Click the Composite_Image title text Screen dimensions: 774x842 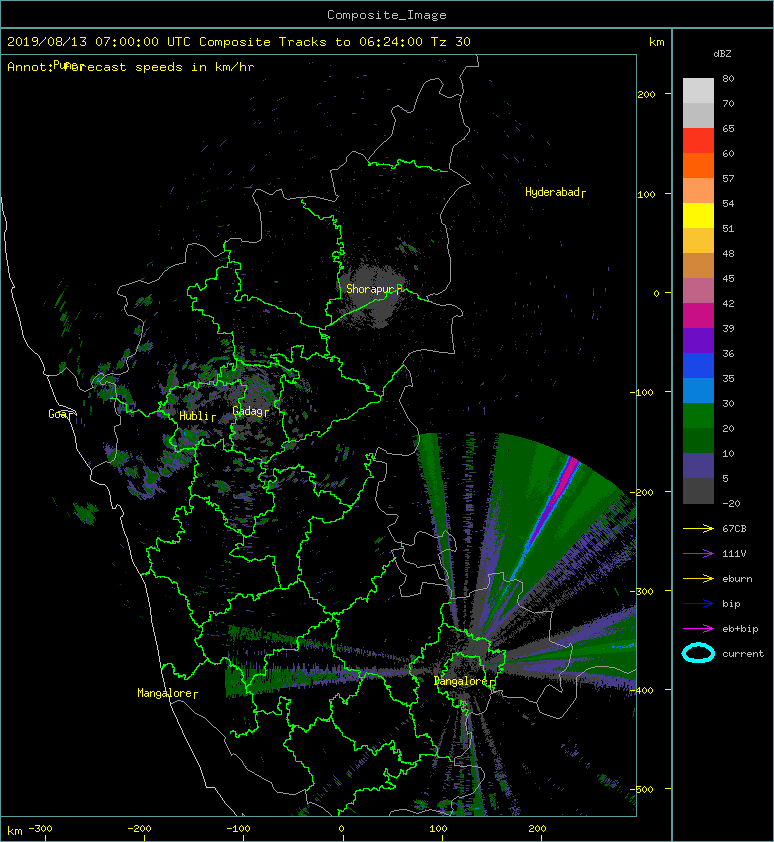pos(387,15)
